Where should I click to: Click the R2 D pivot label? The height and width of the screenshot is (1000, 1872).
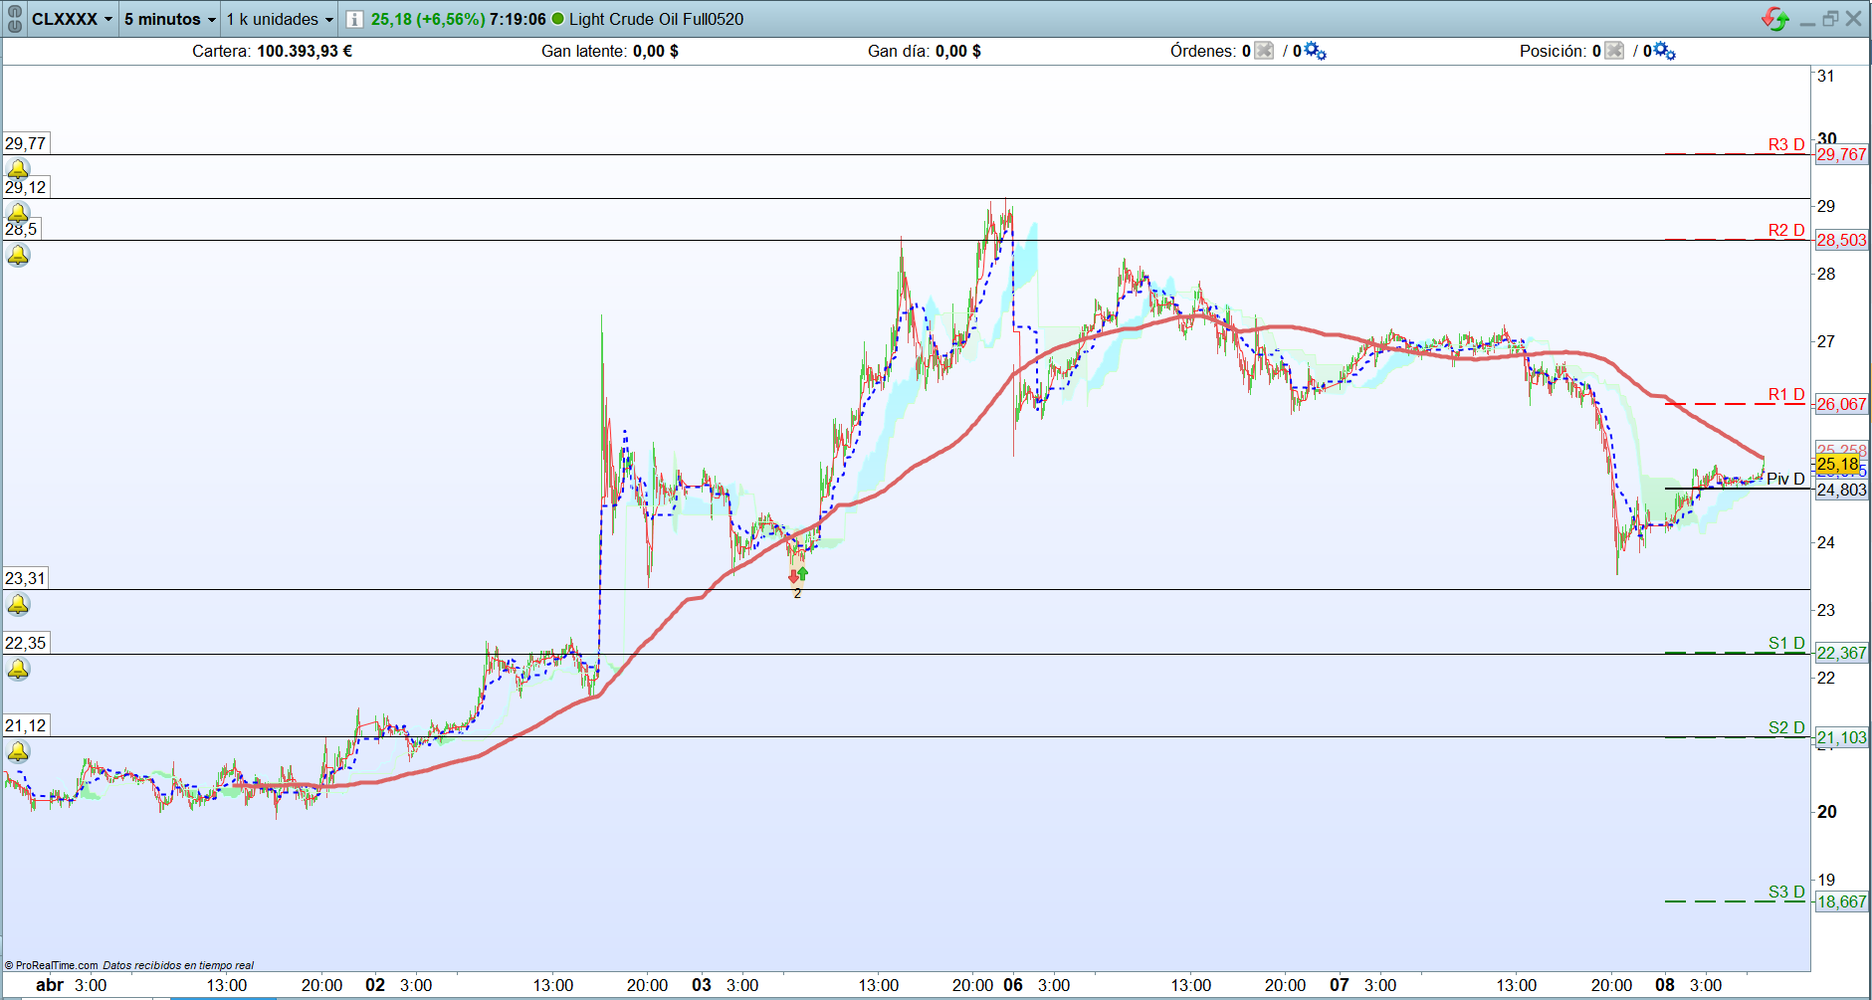point(1786,230)
